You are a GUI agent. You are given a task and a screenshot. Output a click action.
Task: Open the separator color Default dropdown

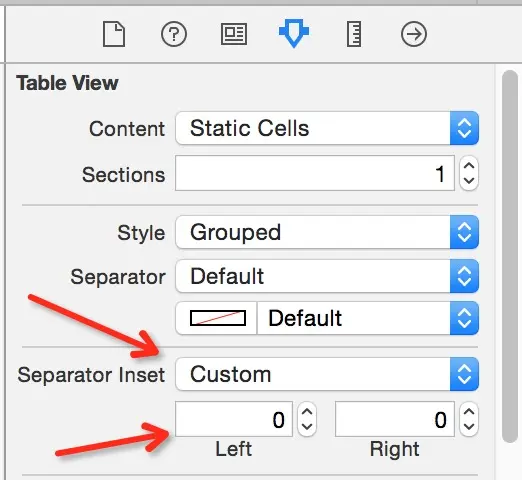tap(368, 318)
